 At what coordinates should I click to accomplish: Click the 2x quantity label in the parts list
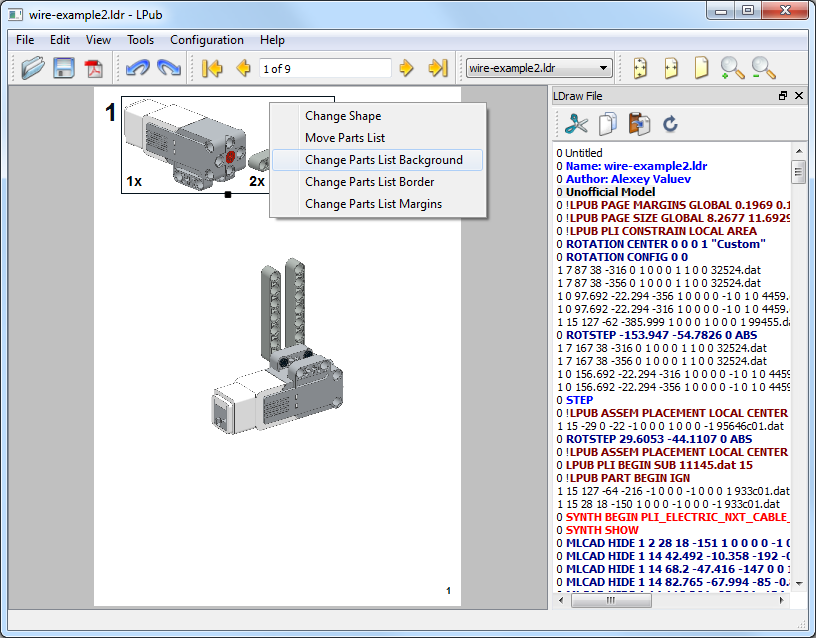click(x=257, y=181)
